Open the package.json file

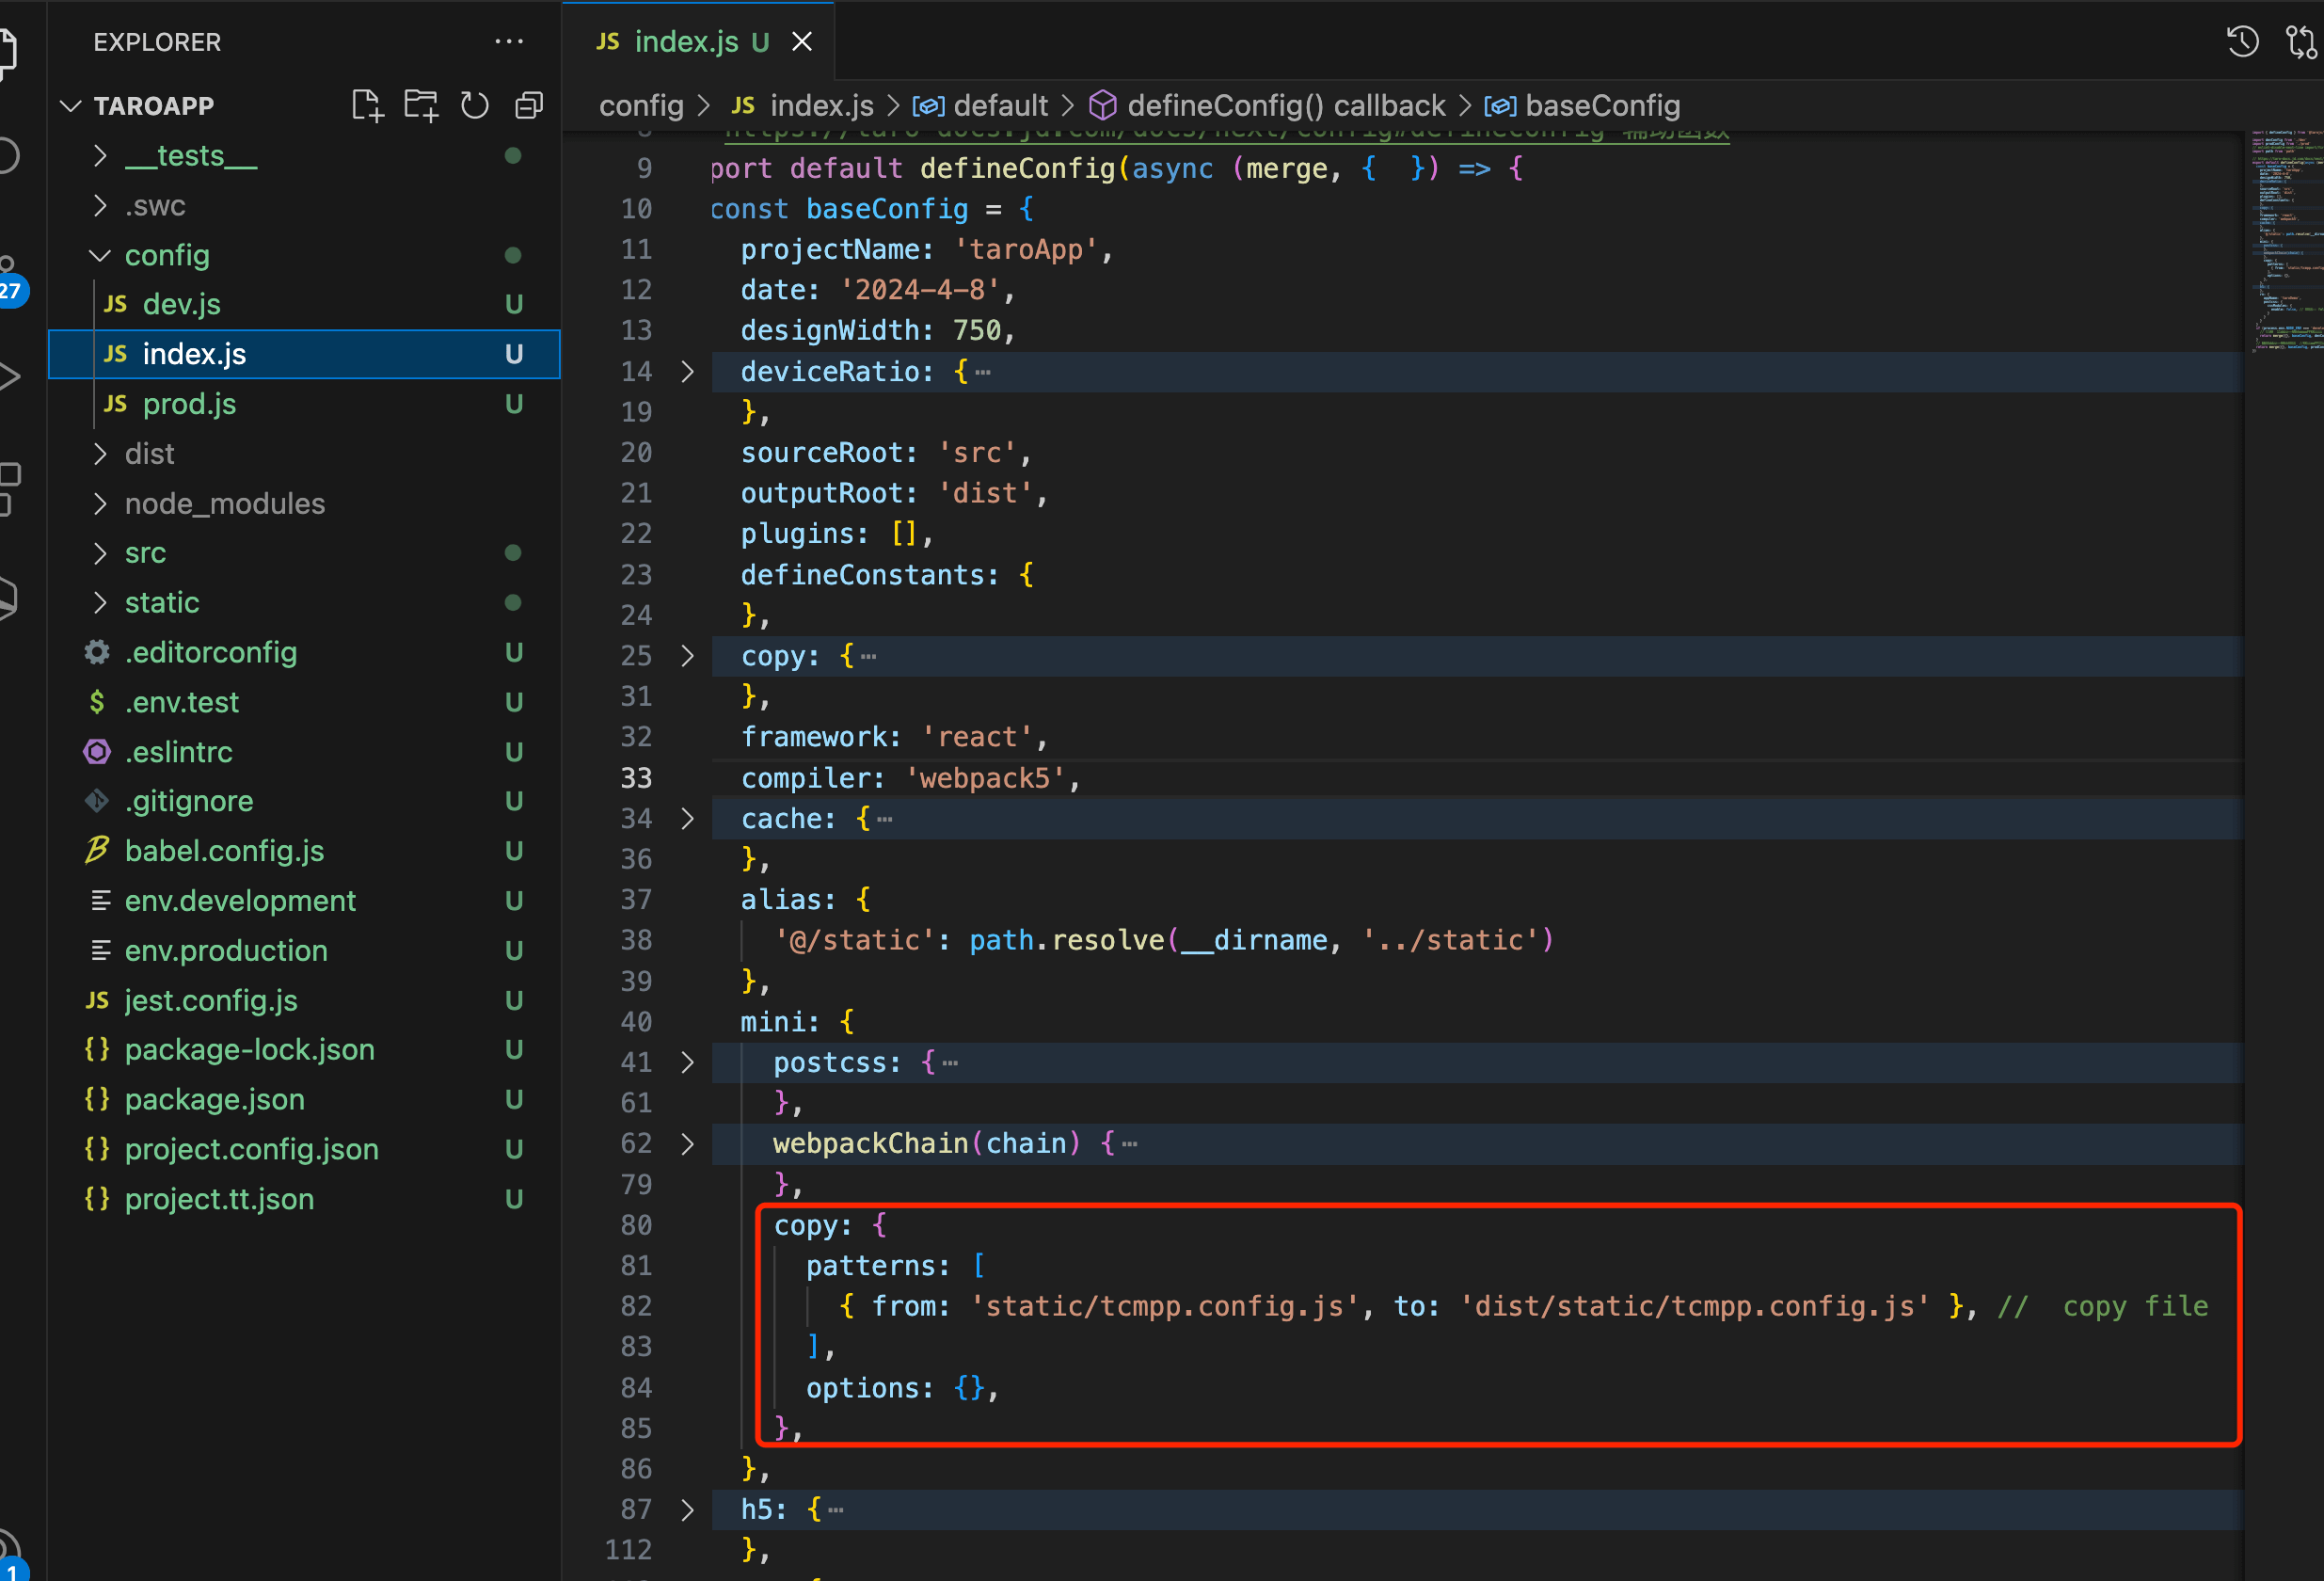tap(214, 1099)
